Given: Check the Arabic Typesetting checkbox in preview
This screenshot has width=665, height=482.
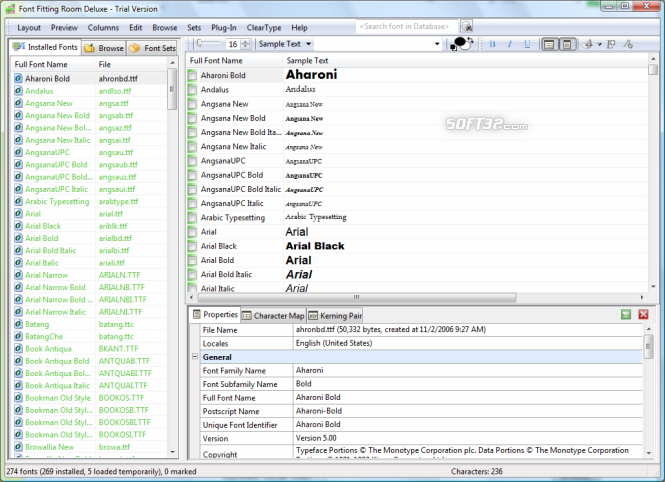Looking at the screenshot, I should (x=193, y=218).
